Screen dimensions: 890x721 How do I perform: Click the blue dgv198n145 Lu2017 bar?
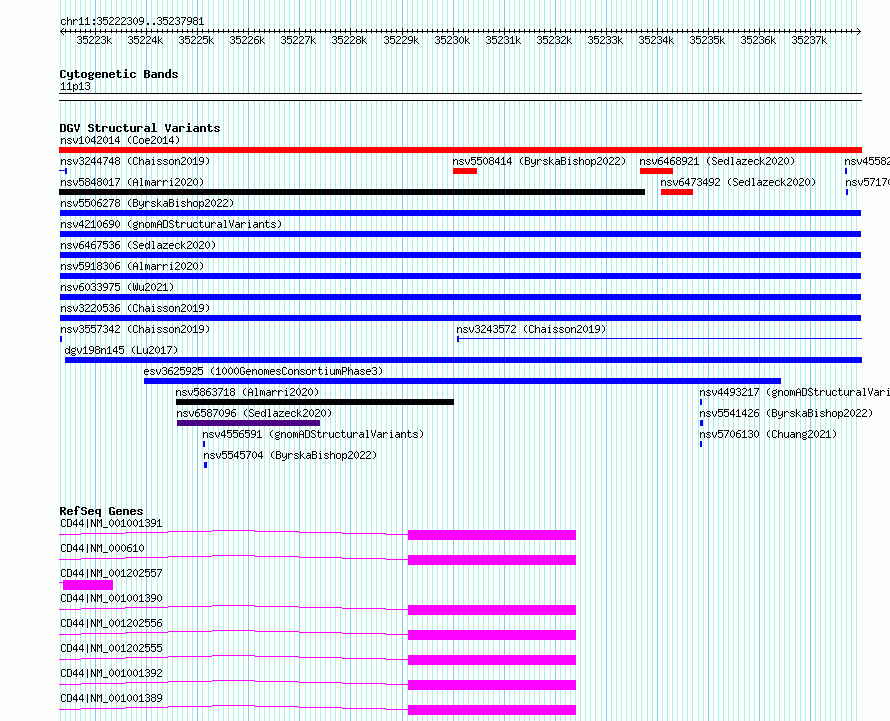463,360
